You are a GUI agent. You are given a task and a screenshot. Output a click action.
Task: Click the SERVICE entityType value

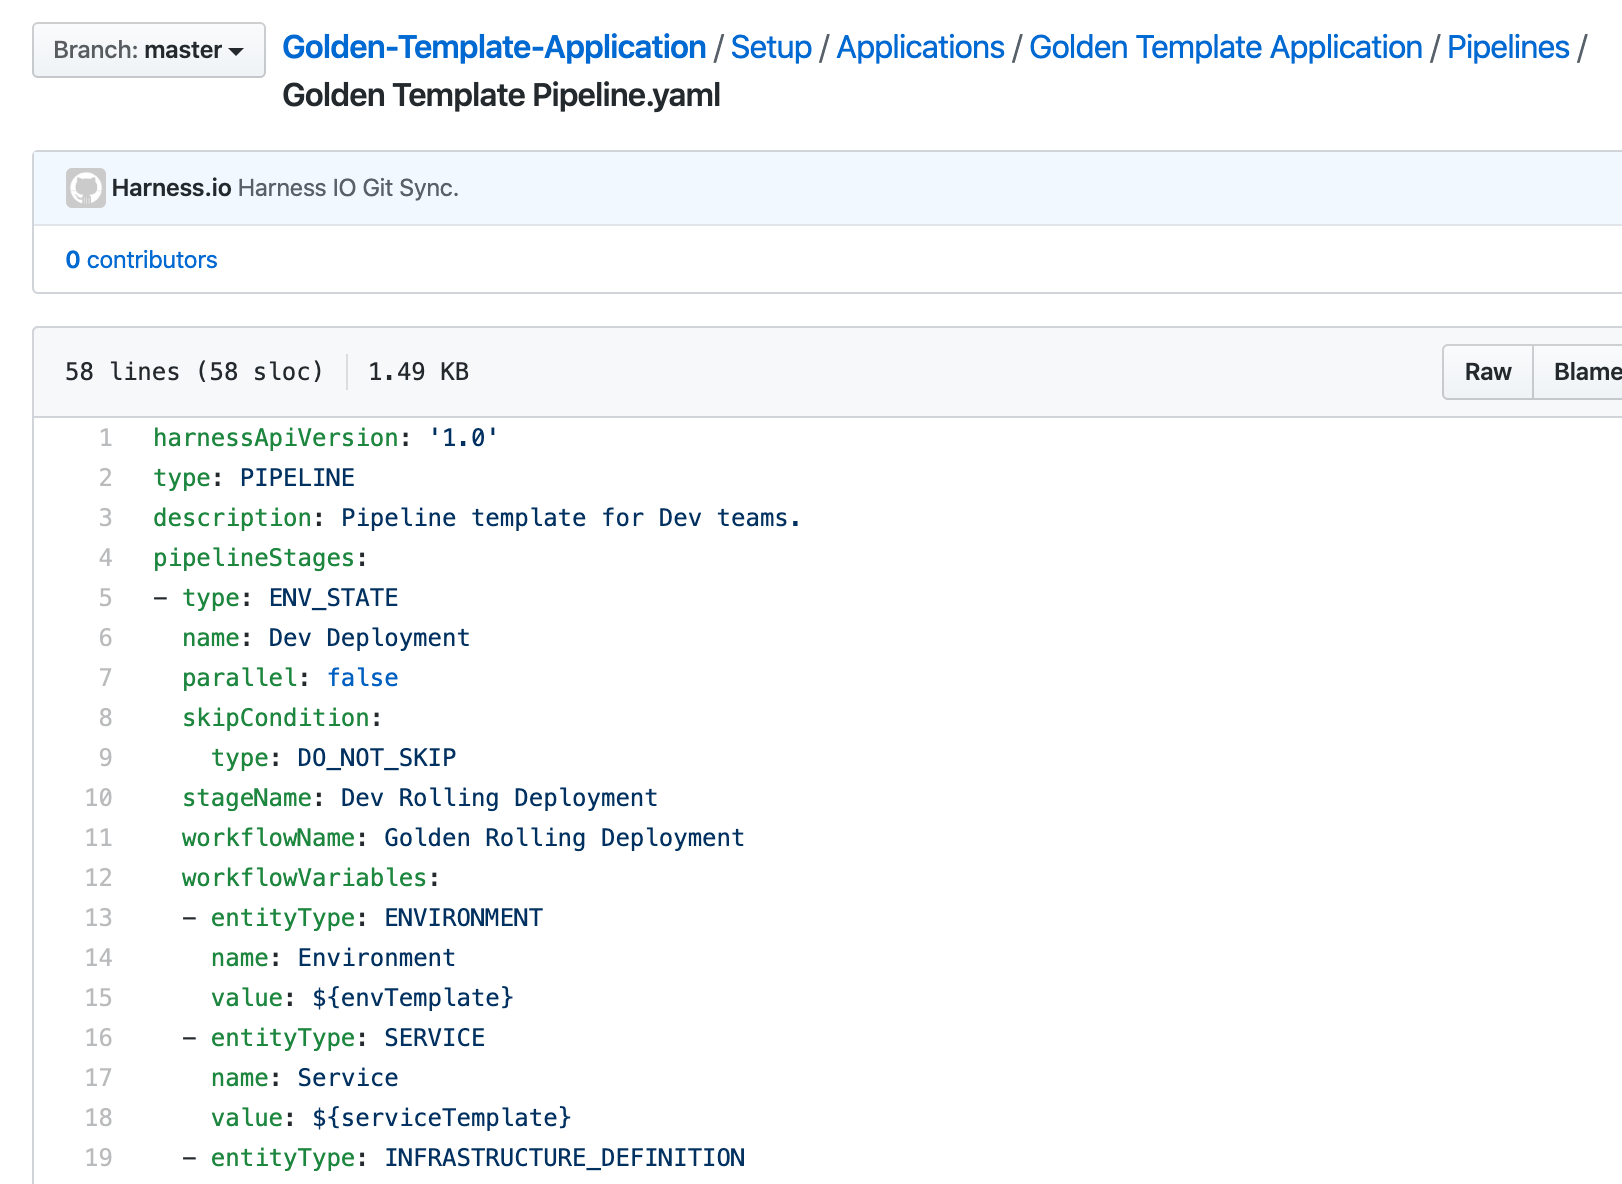[434, 1038]
